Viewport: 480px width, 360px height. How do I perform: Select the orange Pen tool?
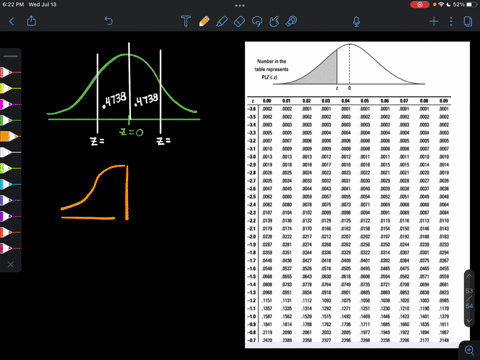pyautogui.click(x=204, y=21)
